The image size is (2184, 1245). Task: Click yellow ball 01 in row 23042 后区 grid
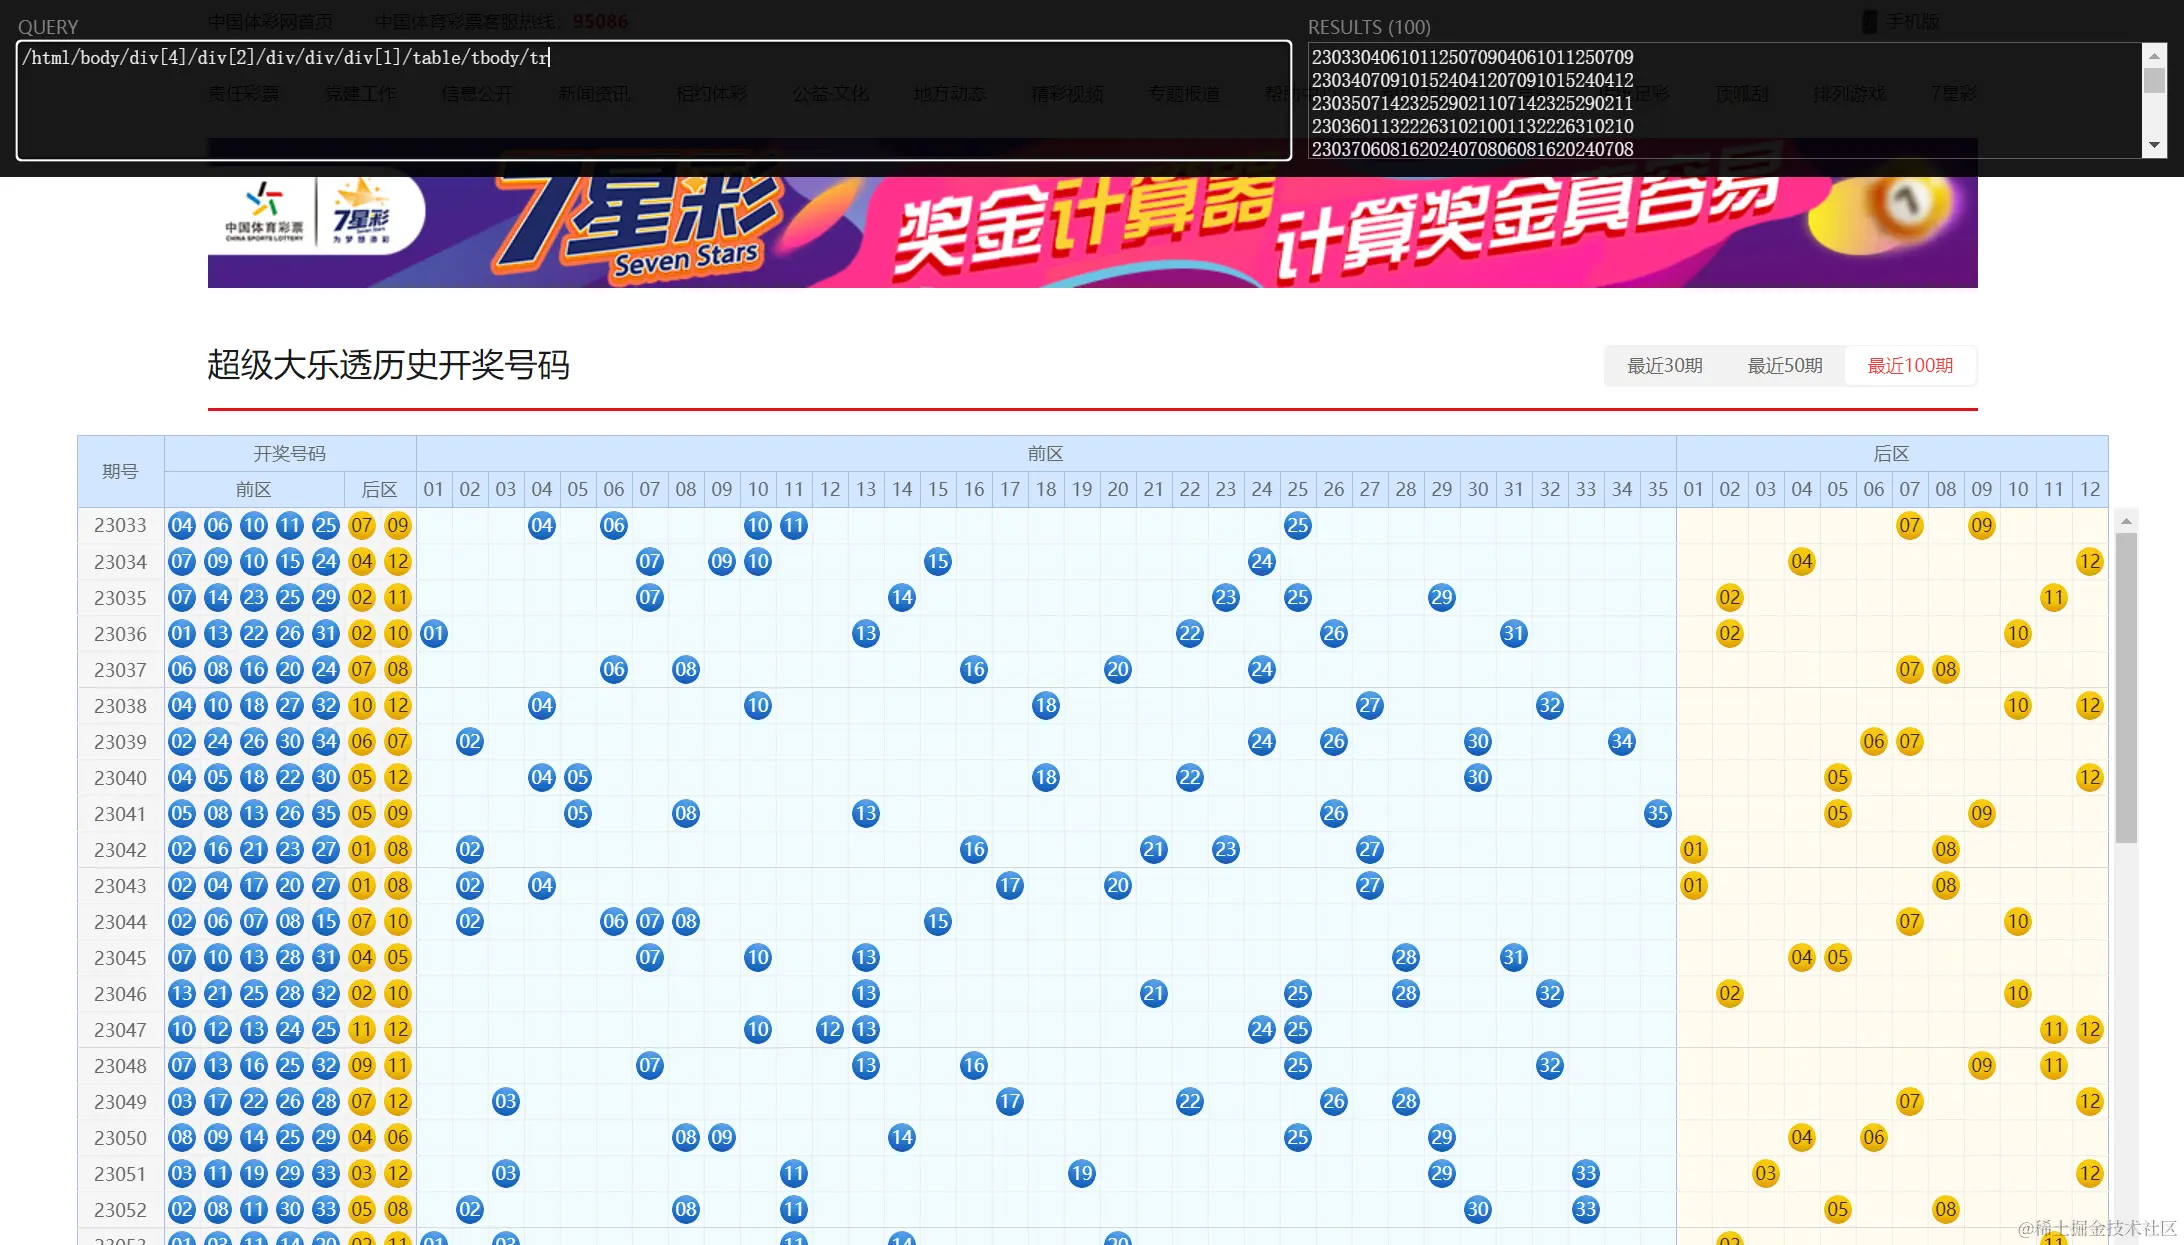[1693, 849]
